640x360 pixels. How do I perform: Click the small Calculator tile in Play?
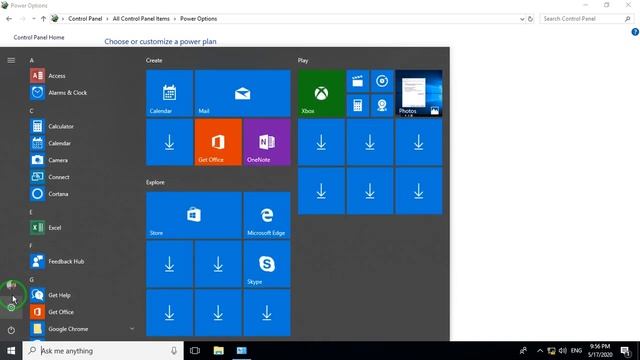point(358,105)
